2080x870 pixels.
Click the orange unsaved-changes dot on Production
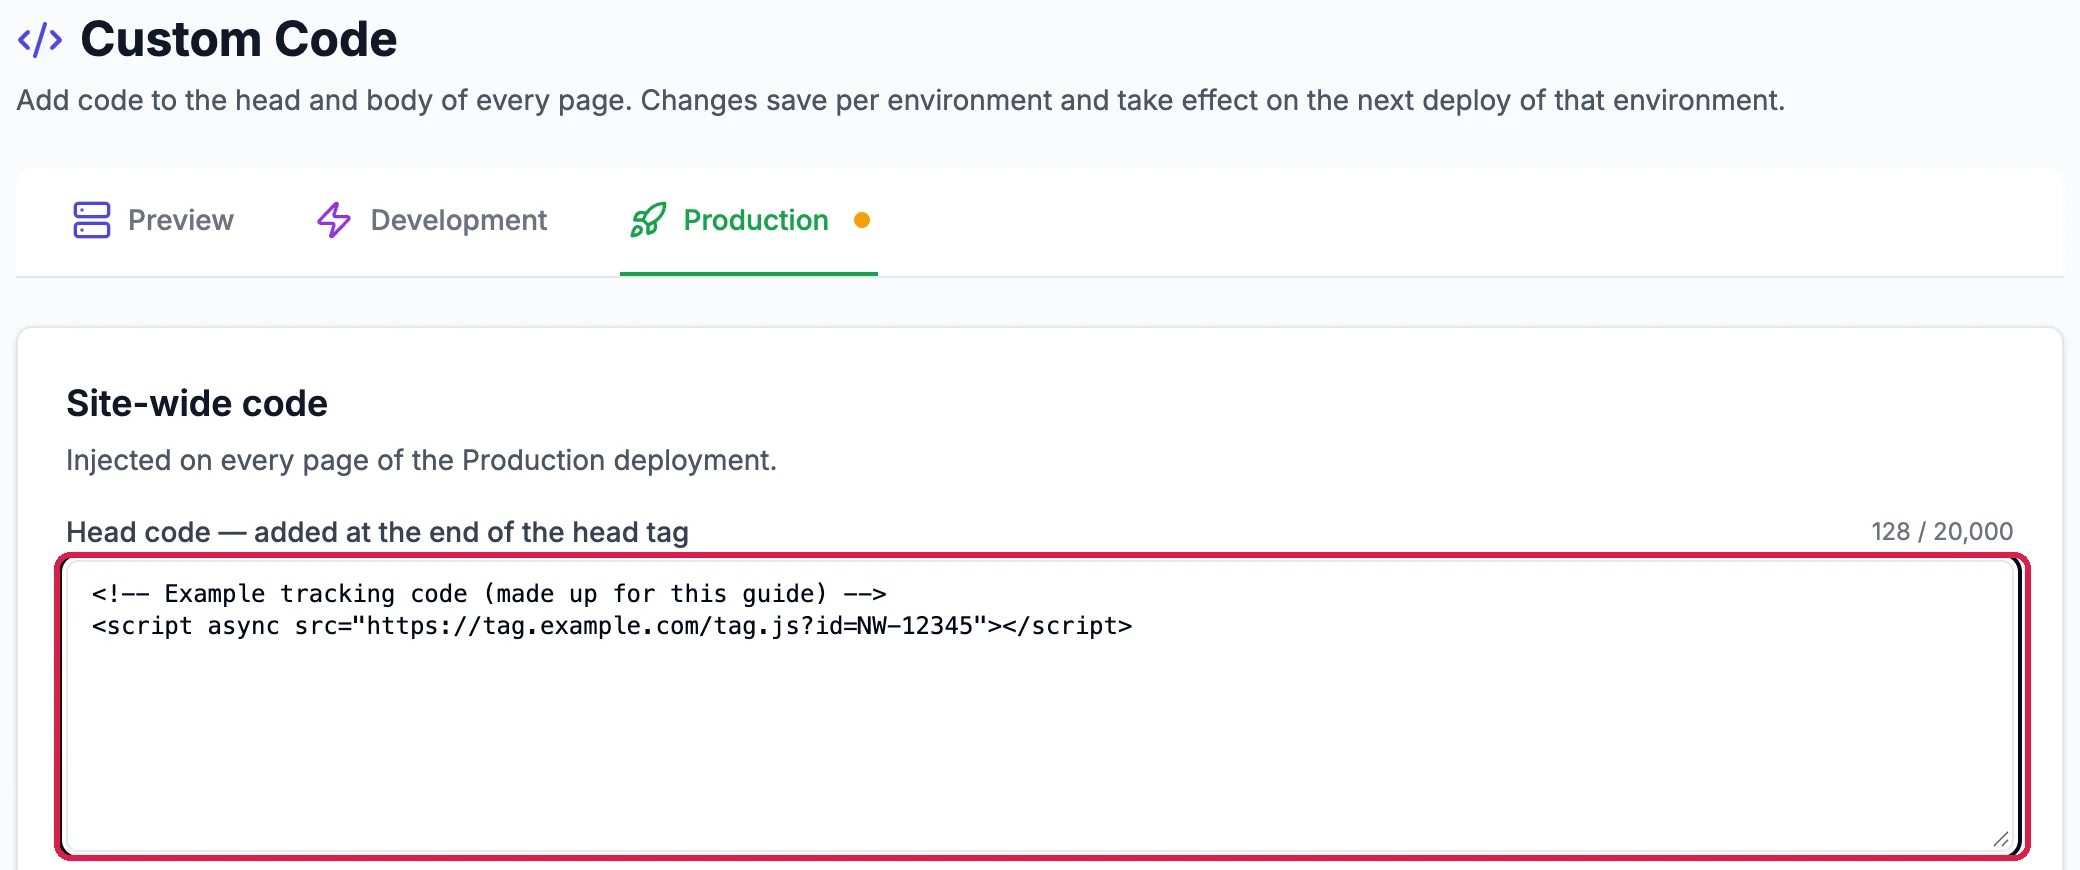pyautogui.click(x=862, y=220)
